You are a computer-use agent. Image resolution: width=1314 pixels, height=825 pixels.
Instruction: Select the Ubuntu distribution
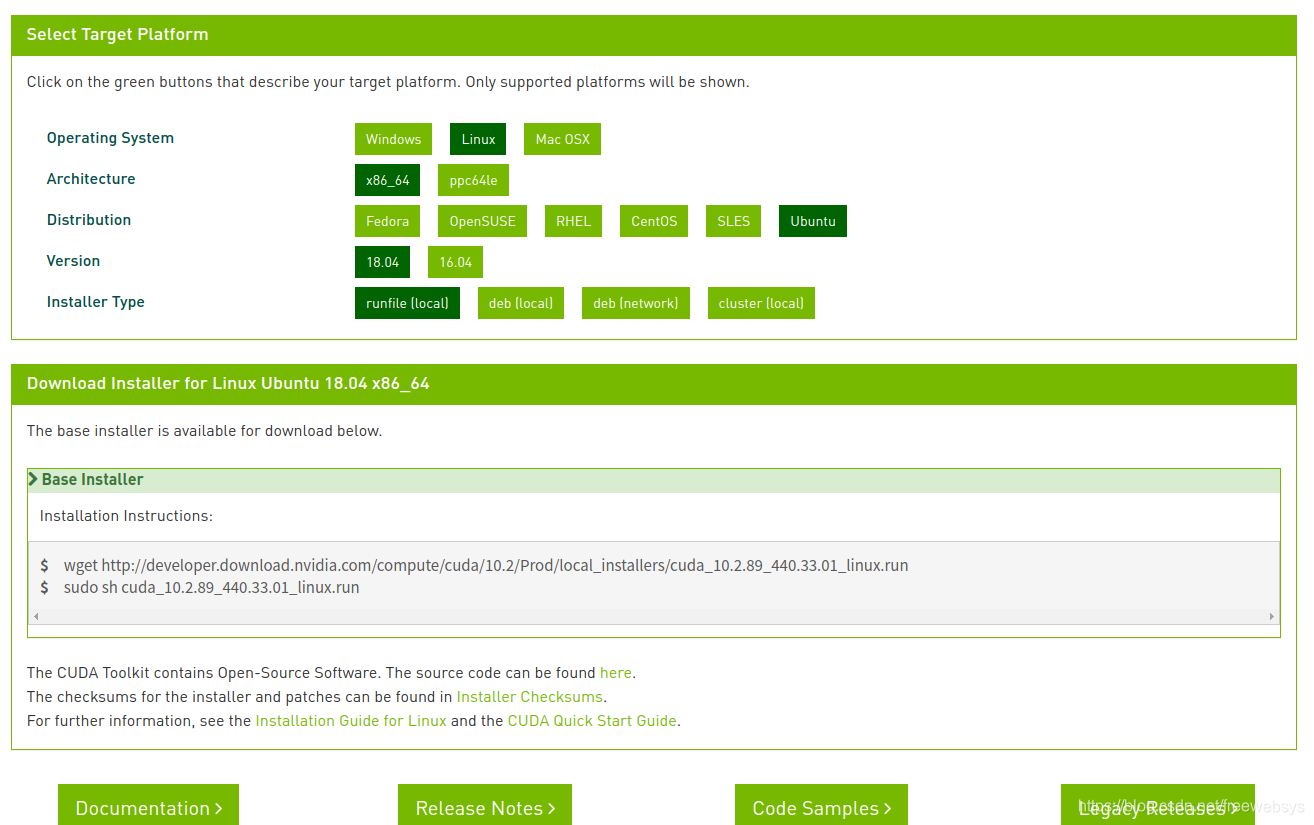pyautogui.click(x=813, y=221)
